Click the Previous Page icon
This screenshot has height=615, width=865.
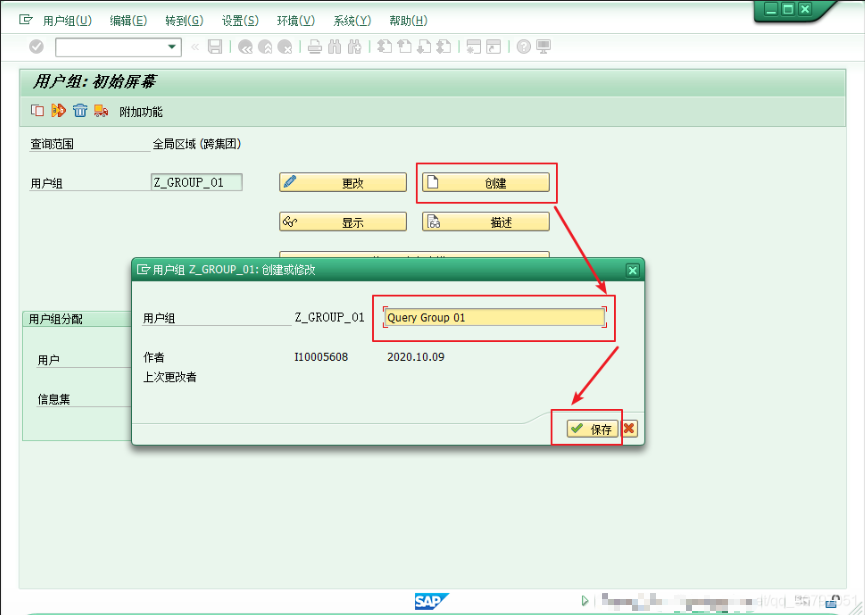pos(404,47)
